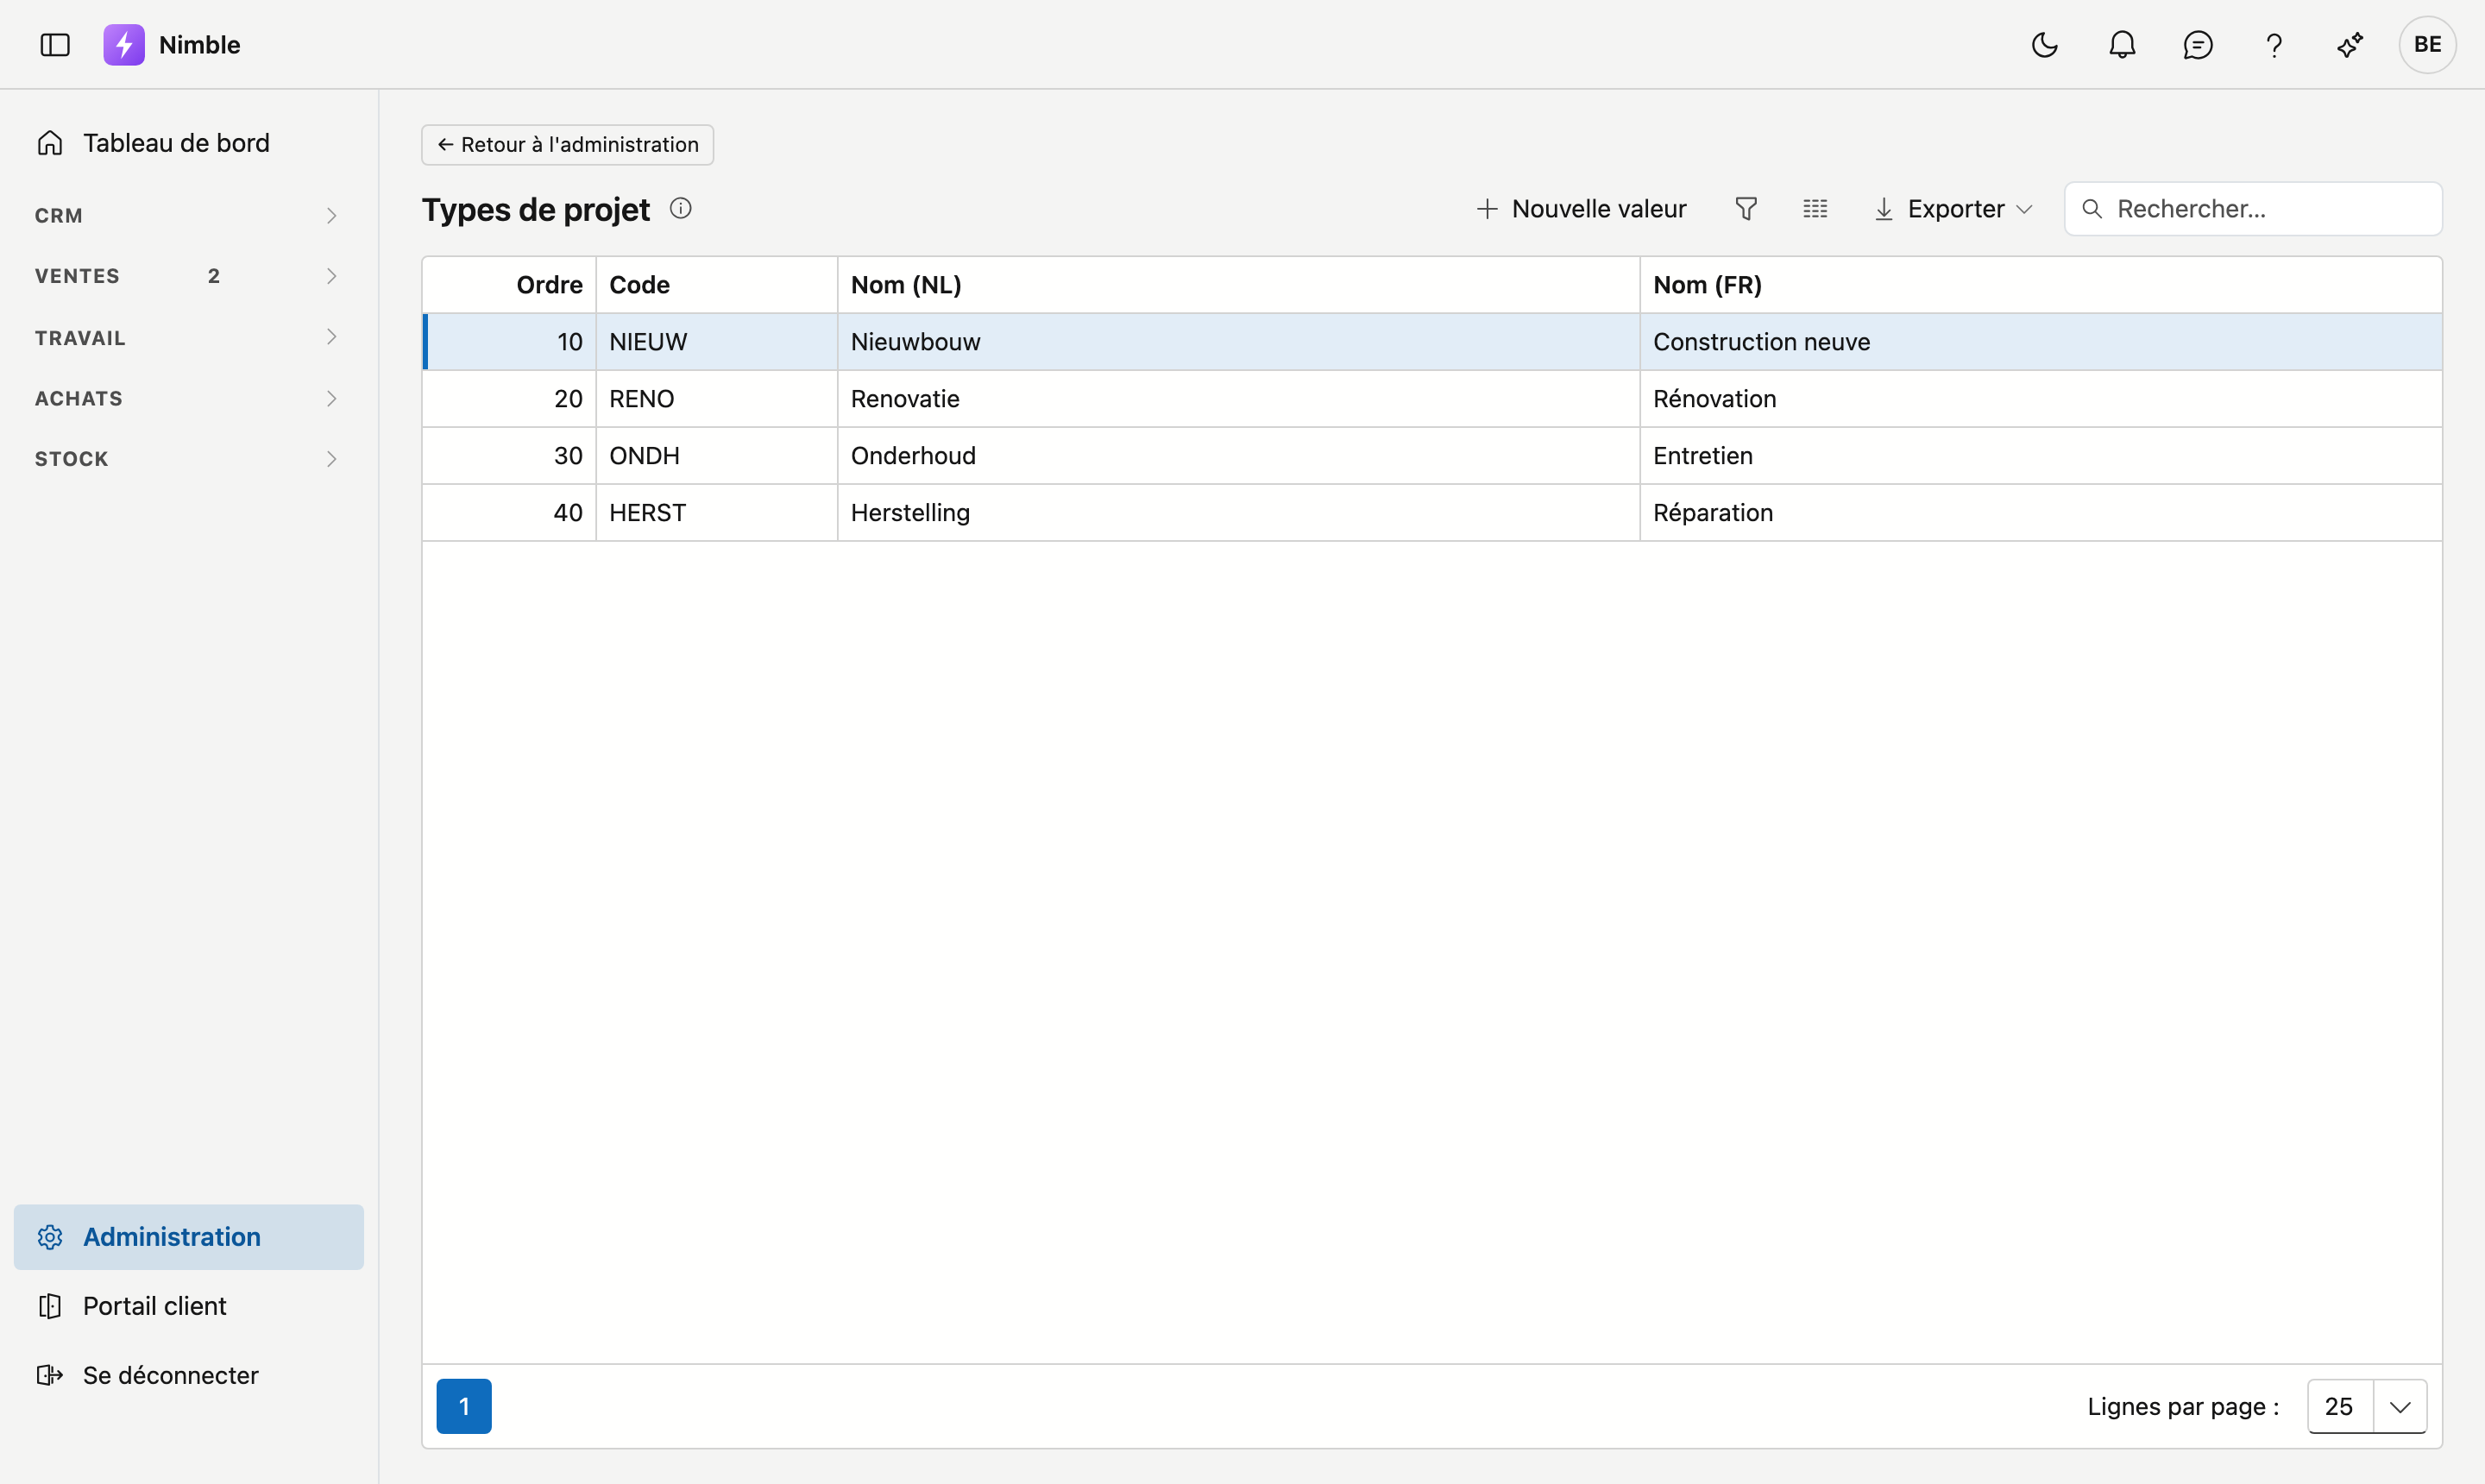This screenshot has width=2485, height=1484.
Task: Click Se déconnecter
Action: 189,1375
